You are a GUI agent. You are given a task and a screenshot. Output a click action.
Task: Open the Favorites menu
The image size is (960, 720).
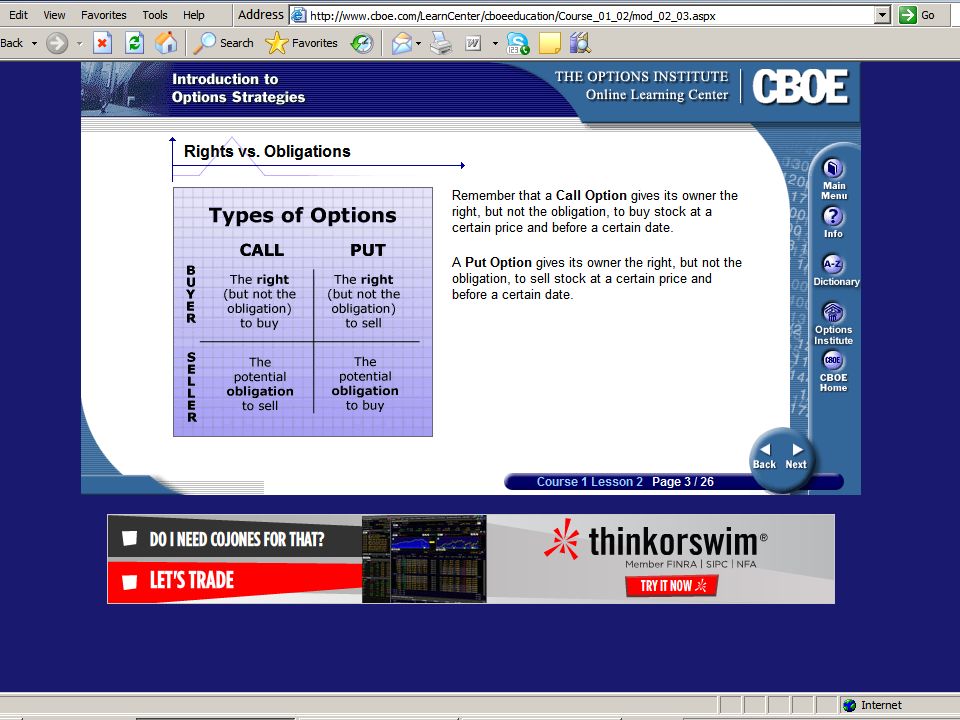103,15
